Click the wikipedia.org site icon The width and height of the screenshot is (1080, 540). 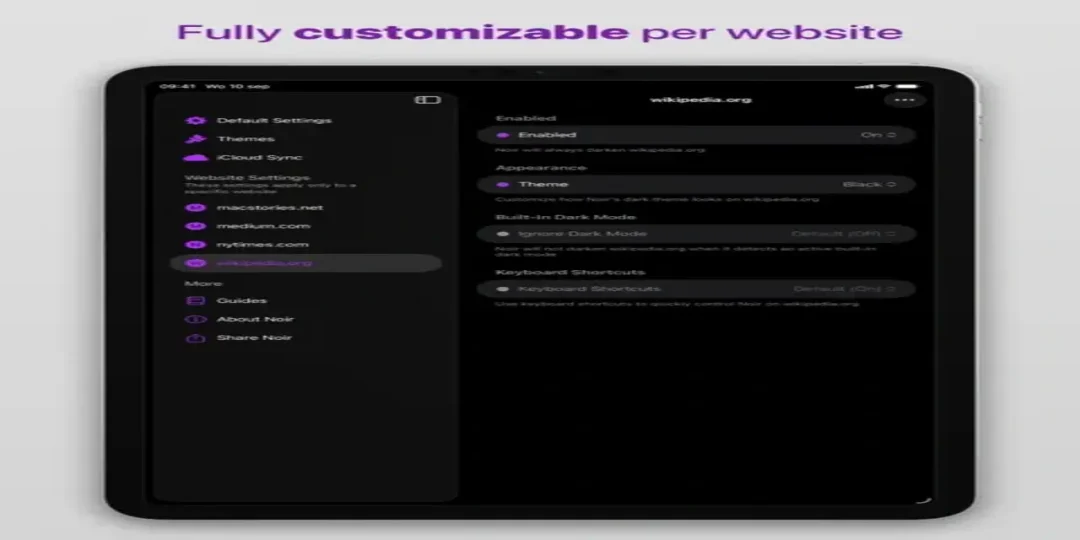click(x=196, y=263)
